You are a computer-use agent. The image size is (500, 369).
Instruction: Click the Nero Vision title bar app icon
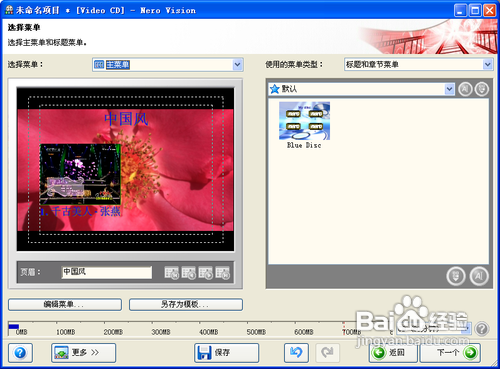point(9,10)
